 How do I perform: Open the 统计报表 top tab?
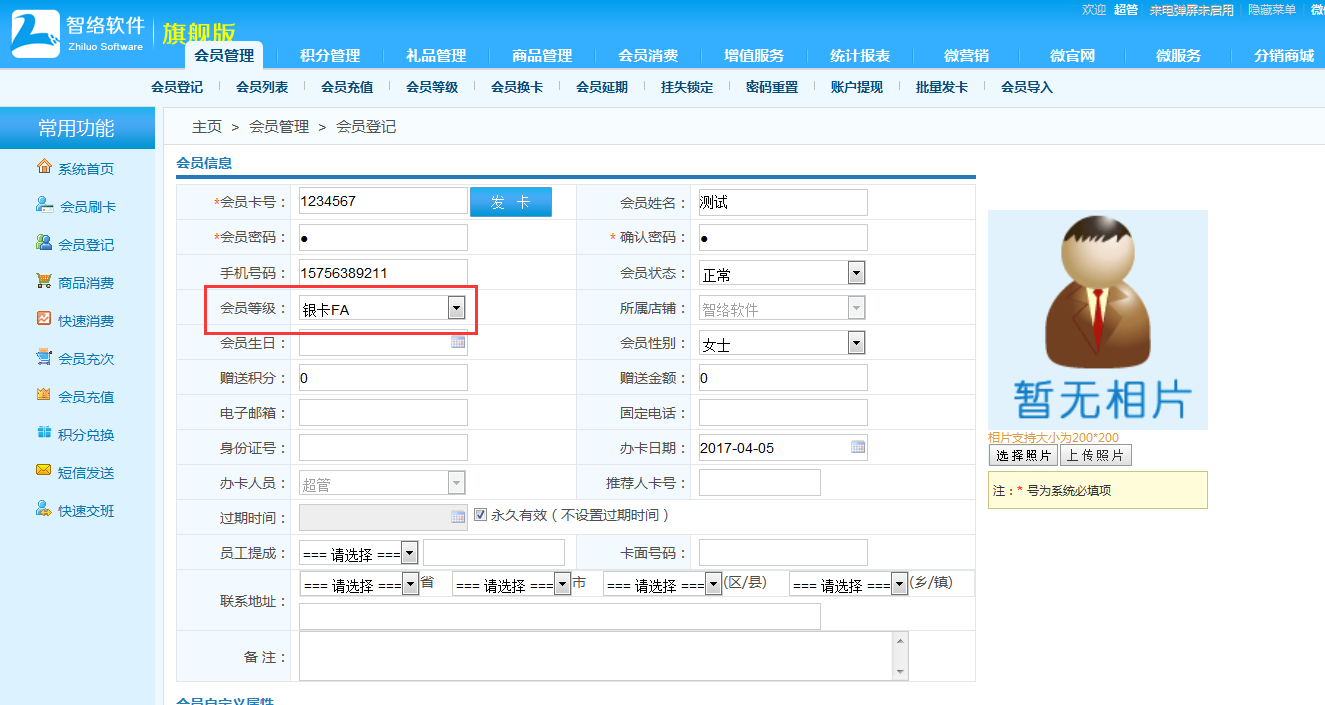860,56
